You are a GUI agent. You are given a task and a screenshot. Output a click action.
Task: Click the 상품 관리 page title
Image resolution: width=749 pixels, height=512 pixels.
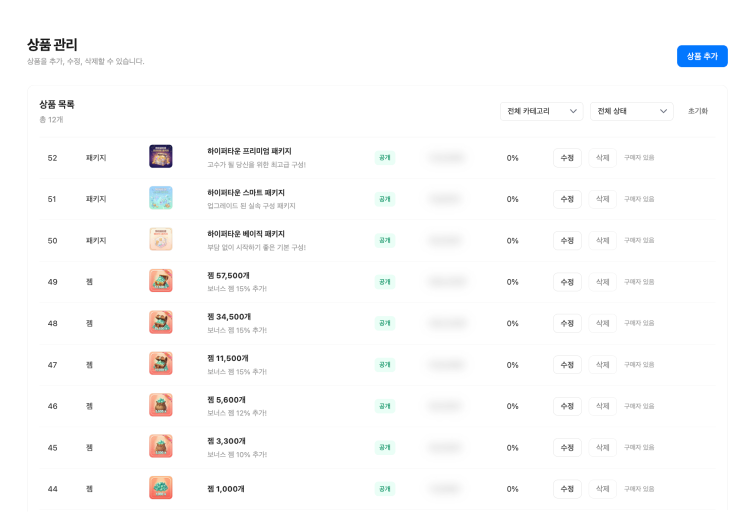point(52,45)
